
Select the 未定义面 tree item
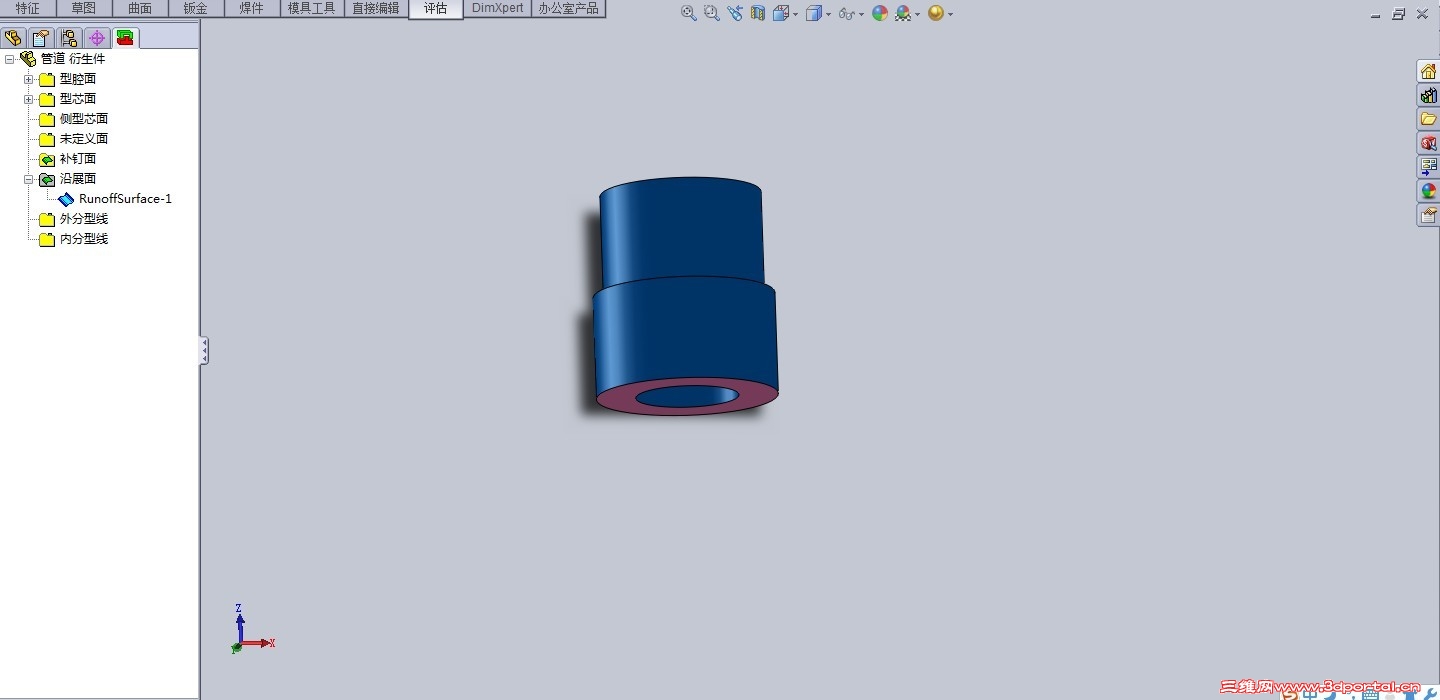pyautogui.click(x=84, y=139)
